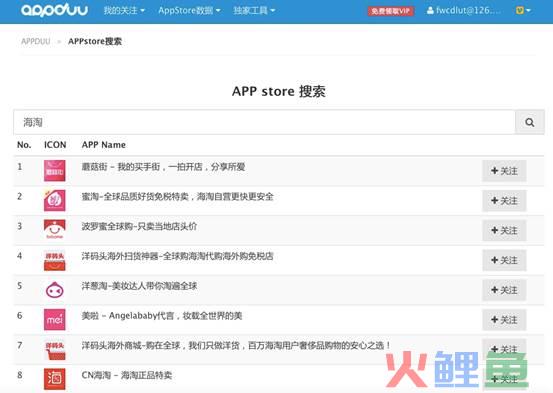Click the 免费领取VIP red button

(391, 11)
